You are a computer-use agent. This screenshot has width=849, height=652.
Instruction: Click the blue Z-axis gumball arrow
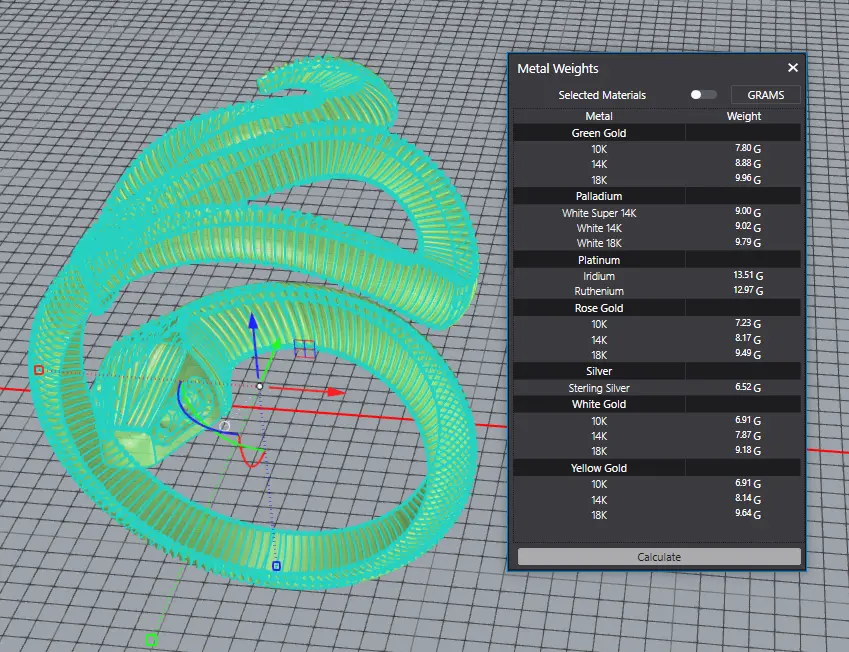pyautogui.click(x=254, y=323)
